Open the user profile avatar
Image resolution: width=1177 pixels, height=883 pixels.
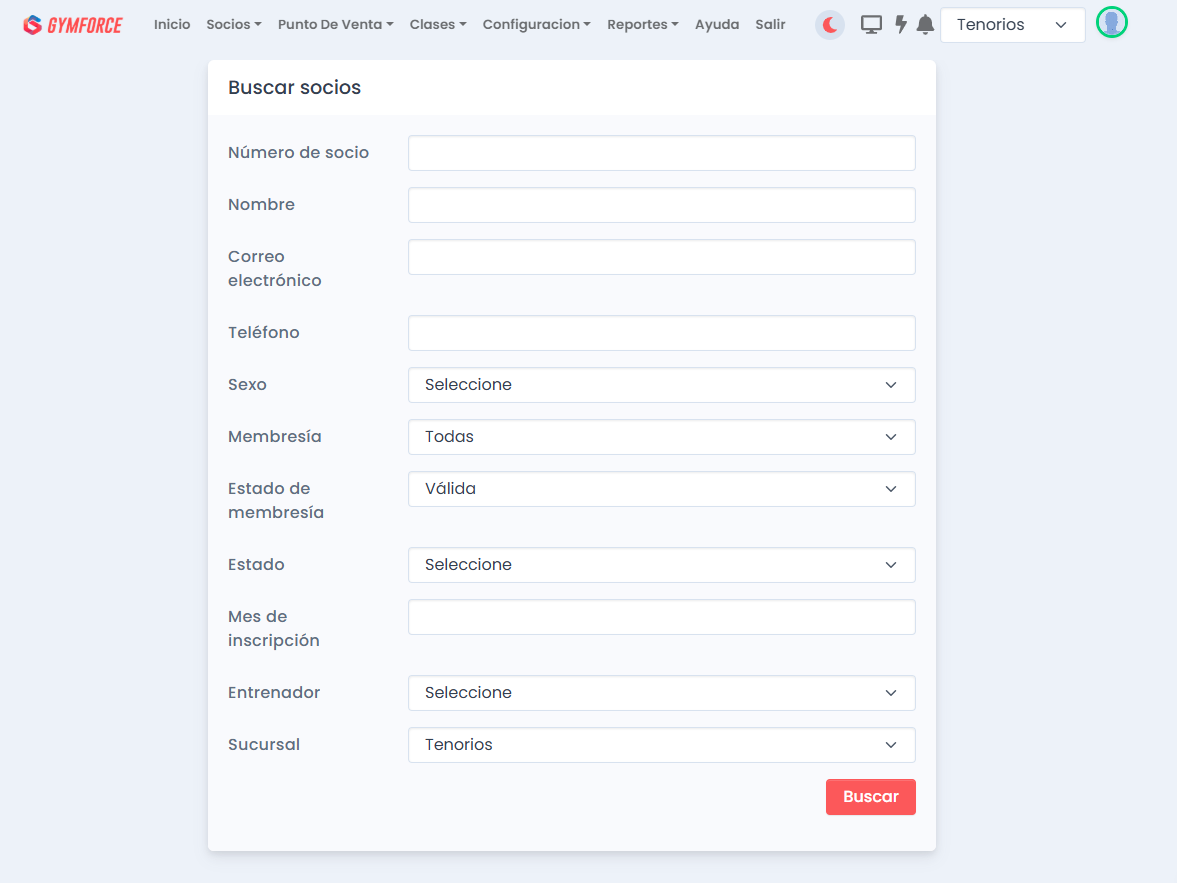1111,23
